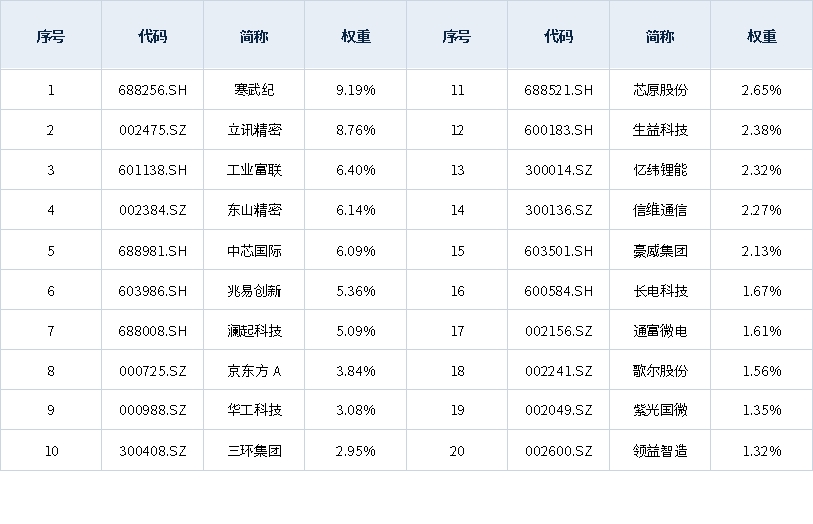The height and width of the screenshot is (524, 813).
Task: Click the stock code 002156.SZ
Action: tap(558, 331)
